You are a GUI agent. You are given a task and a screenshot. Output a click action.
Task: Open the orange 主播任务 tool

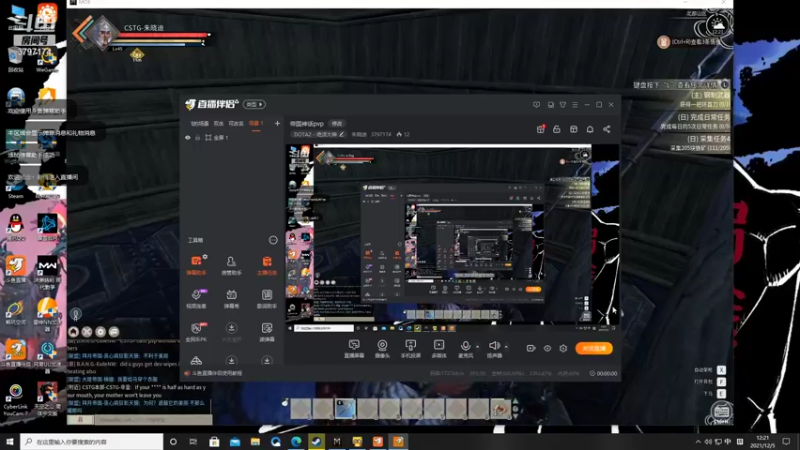266,265
